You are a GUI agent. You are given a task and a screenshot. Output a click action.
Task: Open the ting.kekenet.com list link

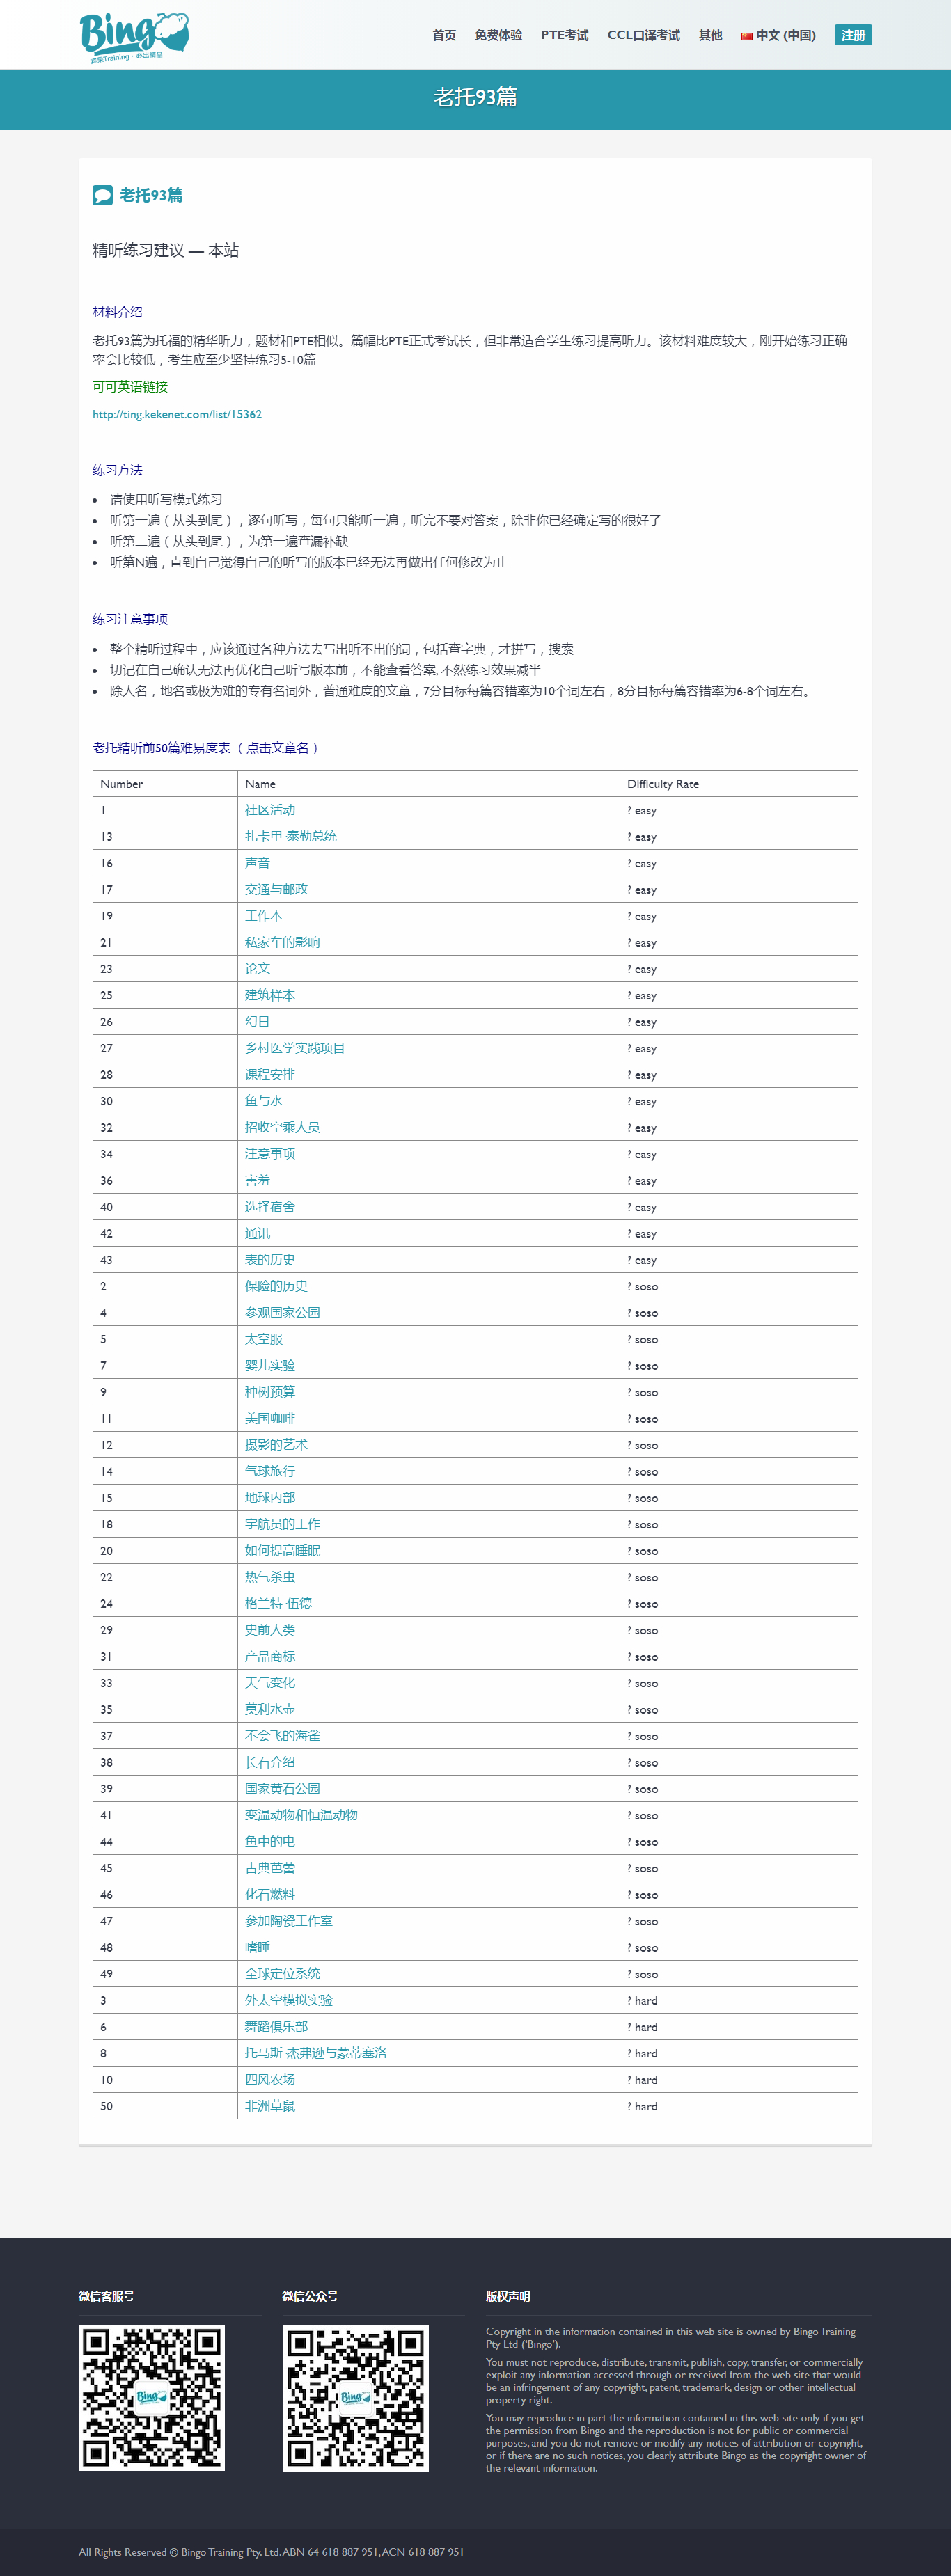click(177, 414)
